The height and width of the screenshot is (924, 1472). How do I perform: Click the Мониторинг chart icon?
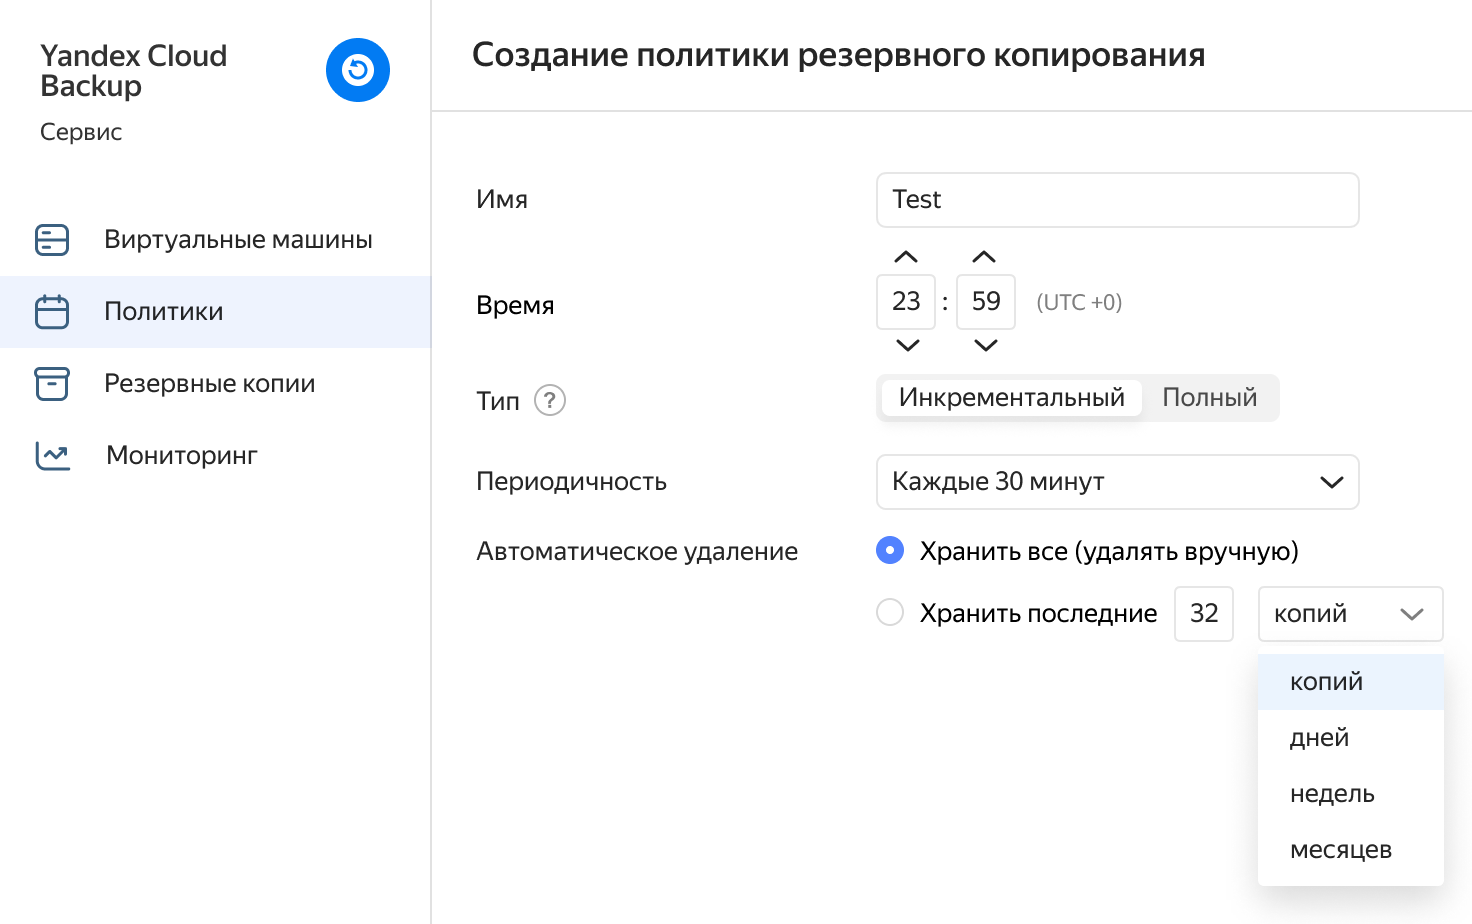point(53,456)
